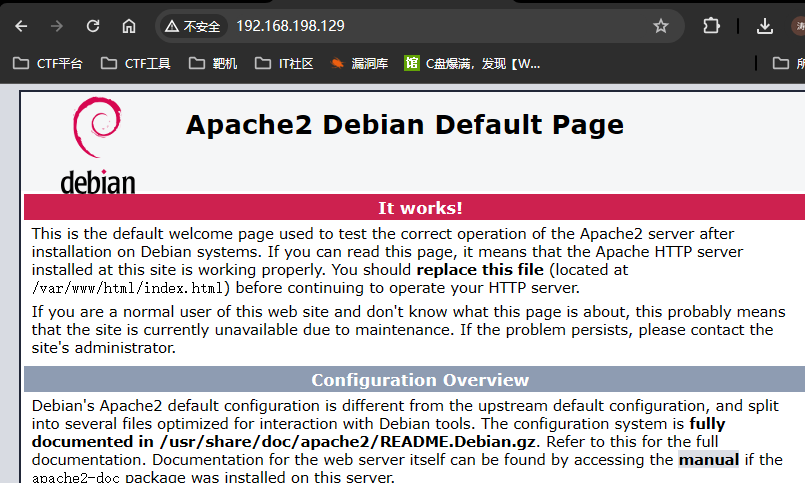Open the 靶机 bookmark folder

click(x=213, y=64)
